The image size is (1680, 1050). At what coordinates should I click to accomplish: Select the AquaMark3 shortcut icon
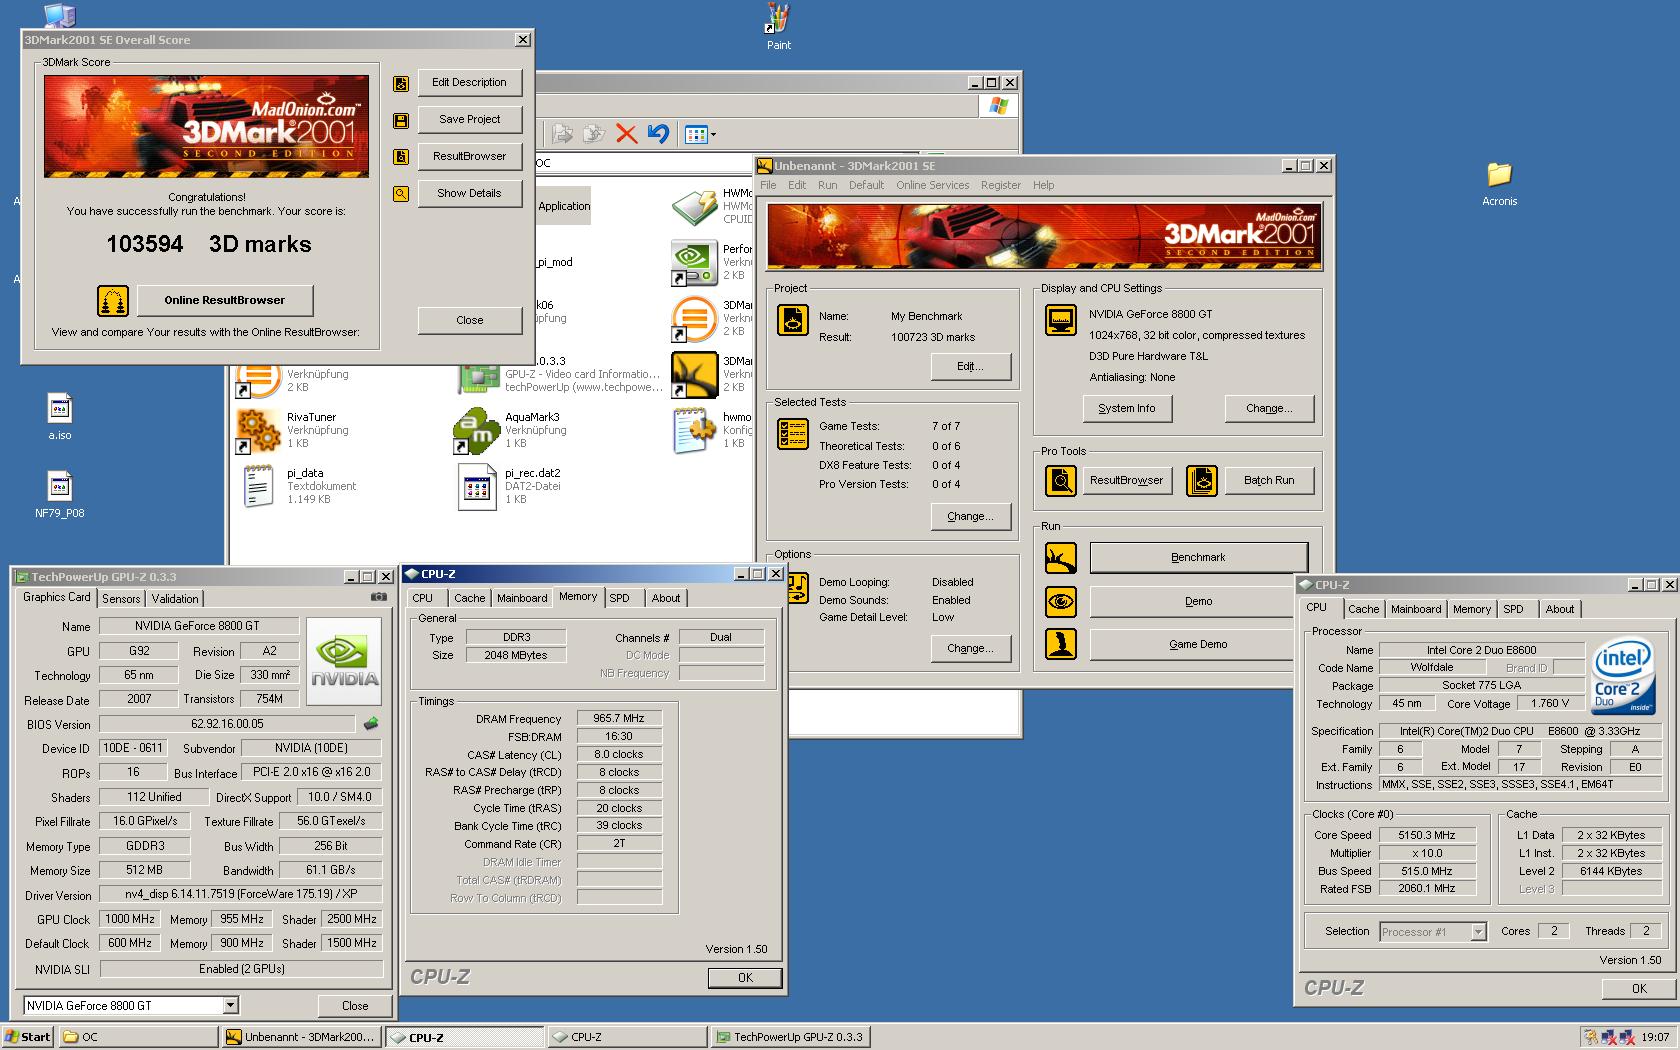click(476, 430)
